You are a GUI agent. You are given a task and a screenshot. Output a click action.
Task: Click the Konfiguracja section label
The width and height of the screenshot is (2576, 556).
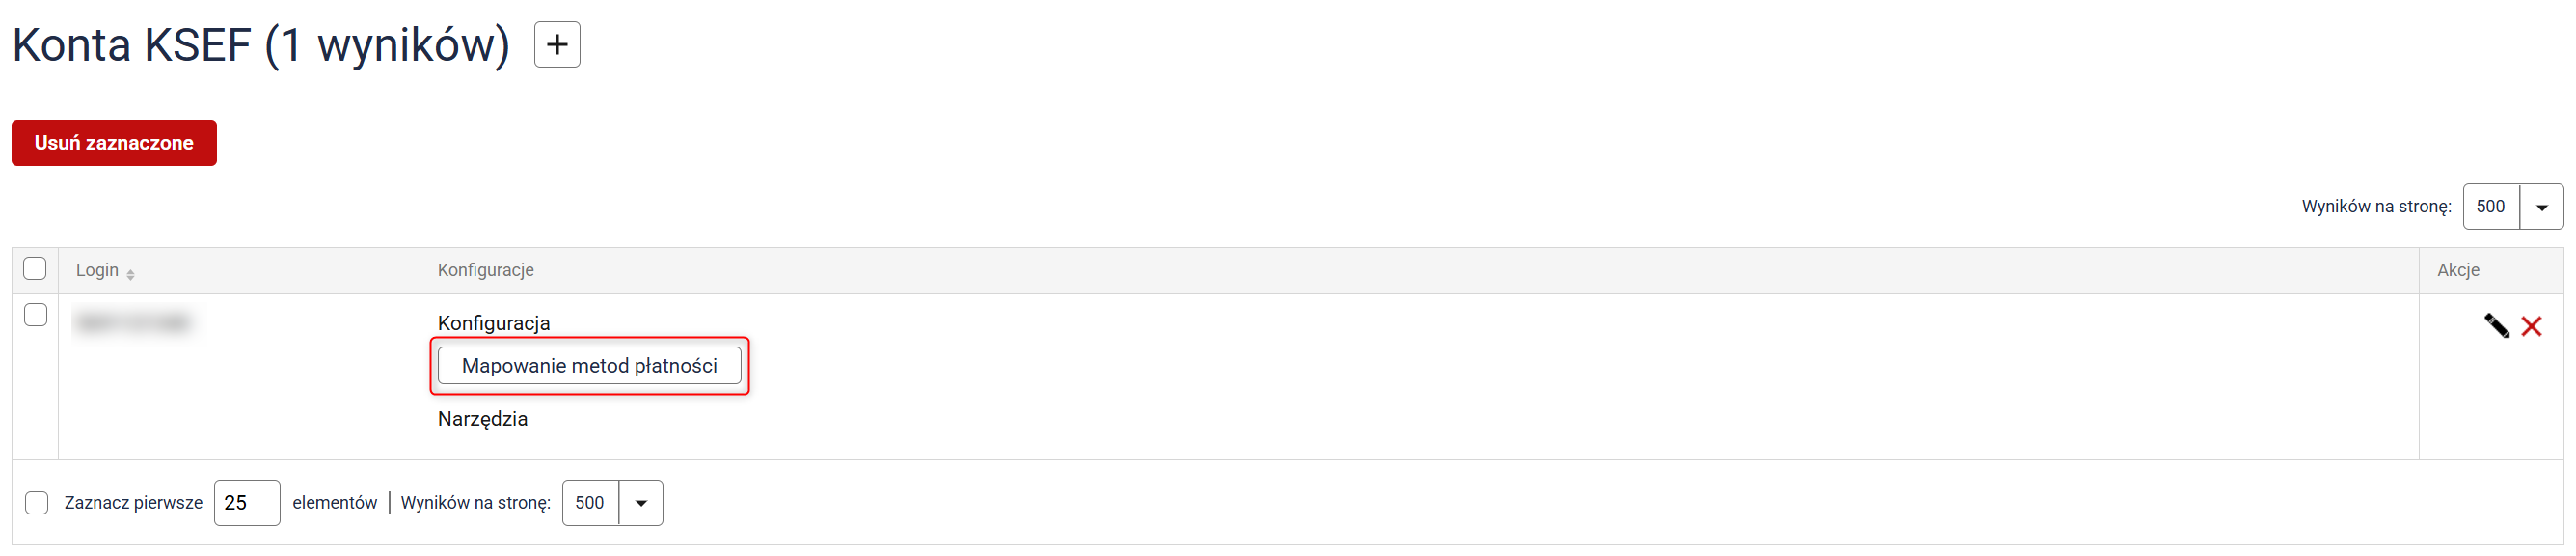click(494, 323)
